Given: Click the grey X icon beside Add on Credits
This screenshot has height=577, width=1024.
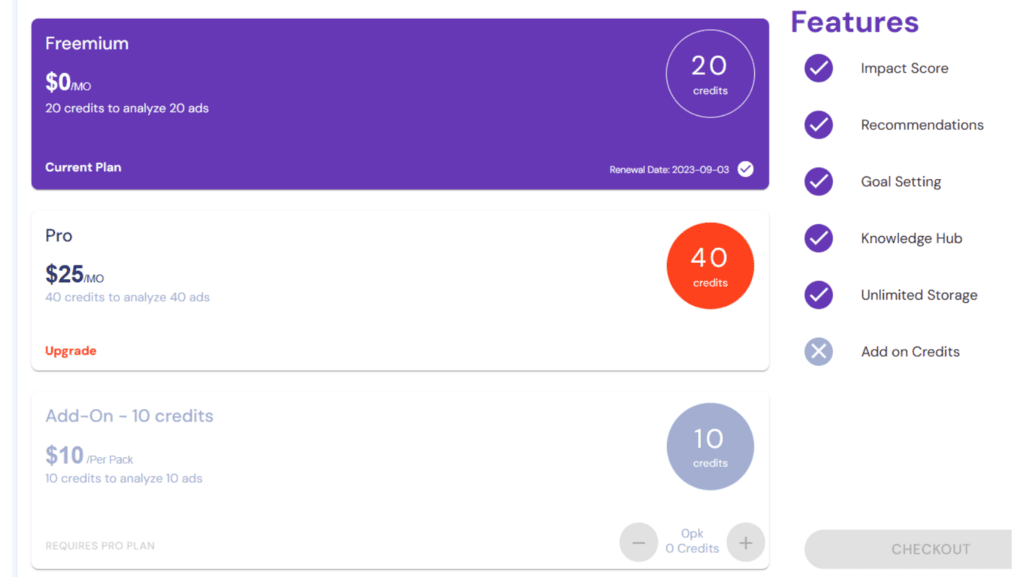Looking at the screenshot, I should (x=818, y=352).
